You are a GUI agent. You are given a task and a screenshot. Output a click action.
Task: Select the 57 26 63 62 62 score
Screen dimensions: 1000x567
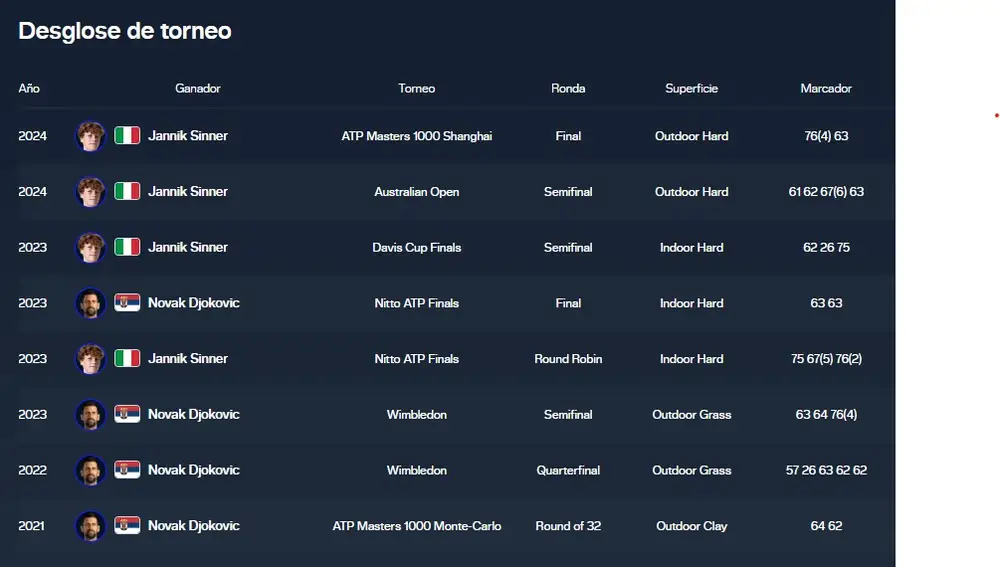pos(826,470)
